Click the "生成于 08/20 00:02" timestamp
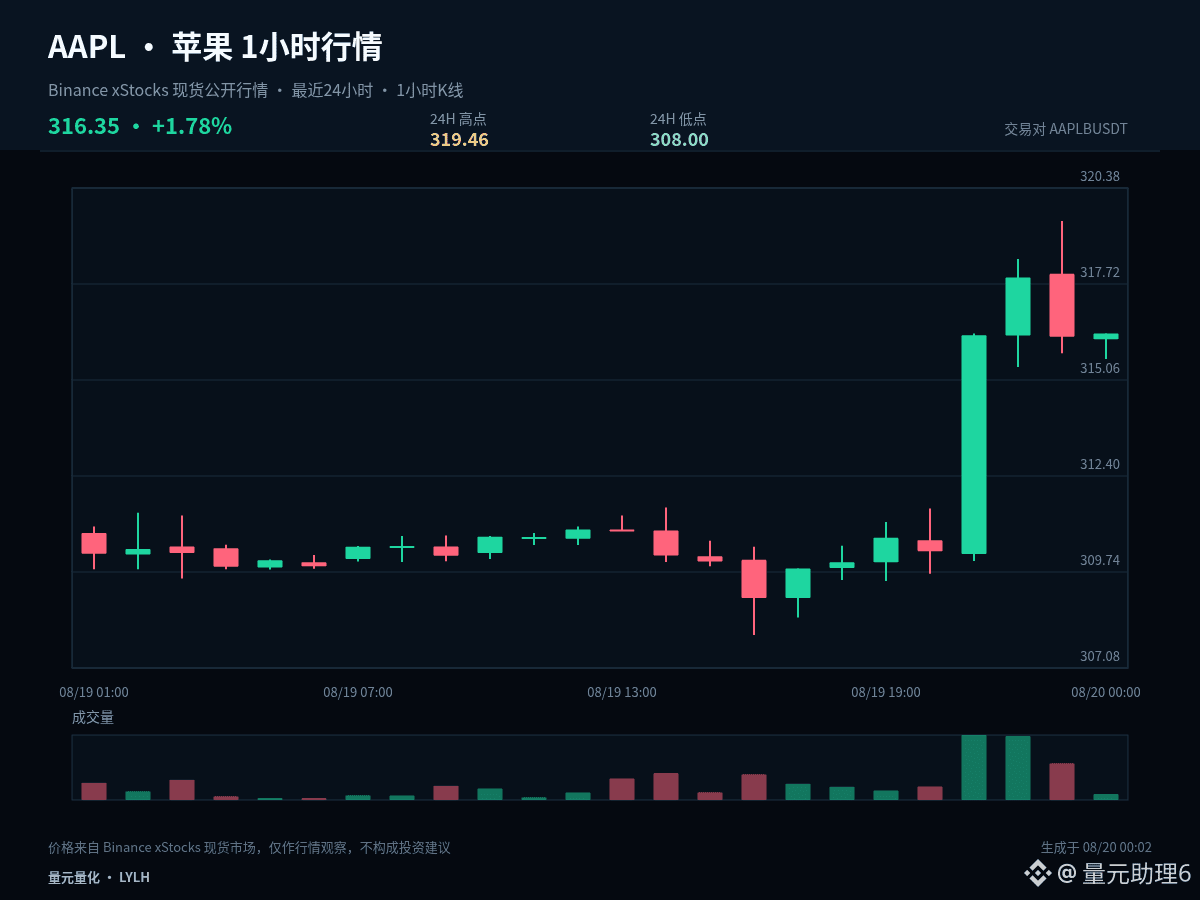Viewport: 1200px width, 900px height. click(x=1096, y=848)
